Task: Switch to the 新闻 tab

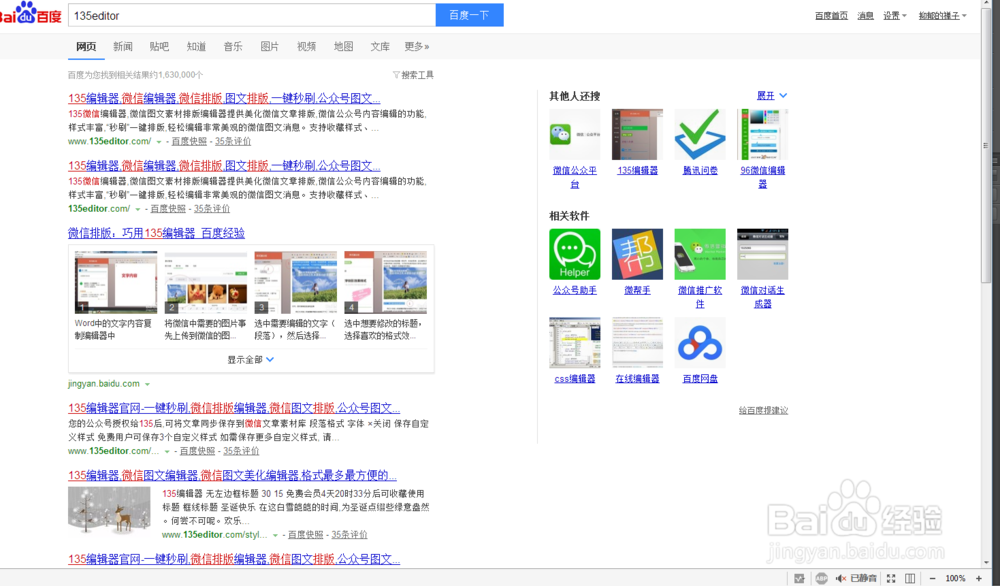Action: pos(122,47)
